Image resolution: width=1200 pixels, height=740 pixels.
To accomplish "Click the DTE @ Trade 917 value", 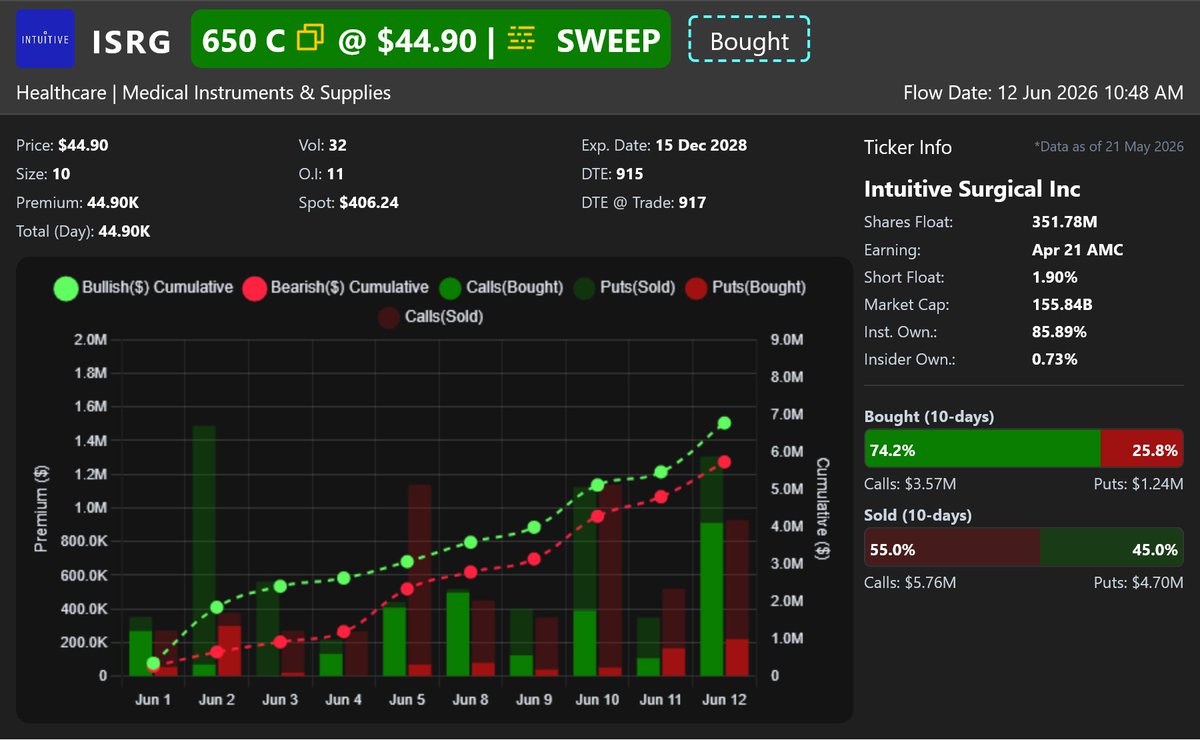I will [x=692, y=203].
